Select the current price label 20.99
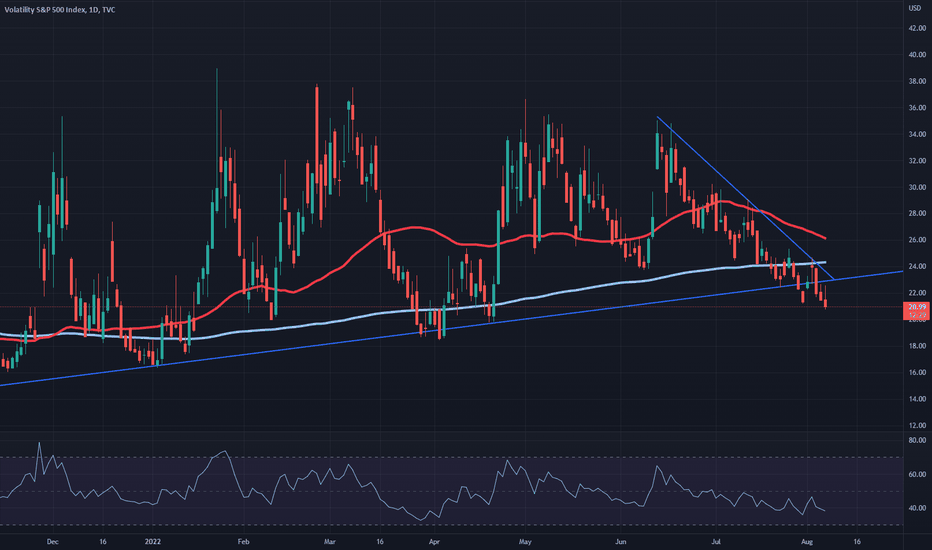 [x=917, y=307]
